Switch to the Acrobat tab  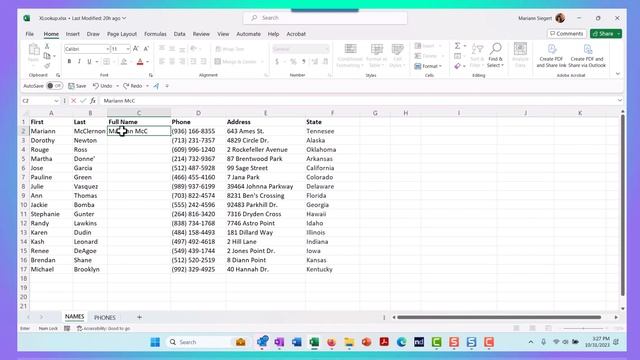pos(296,34)
